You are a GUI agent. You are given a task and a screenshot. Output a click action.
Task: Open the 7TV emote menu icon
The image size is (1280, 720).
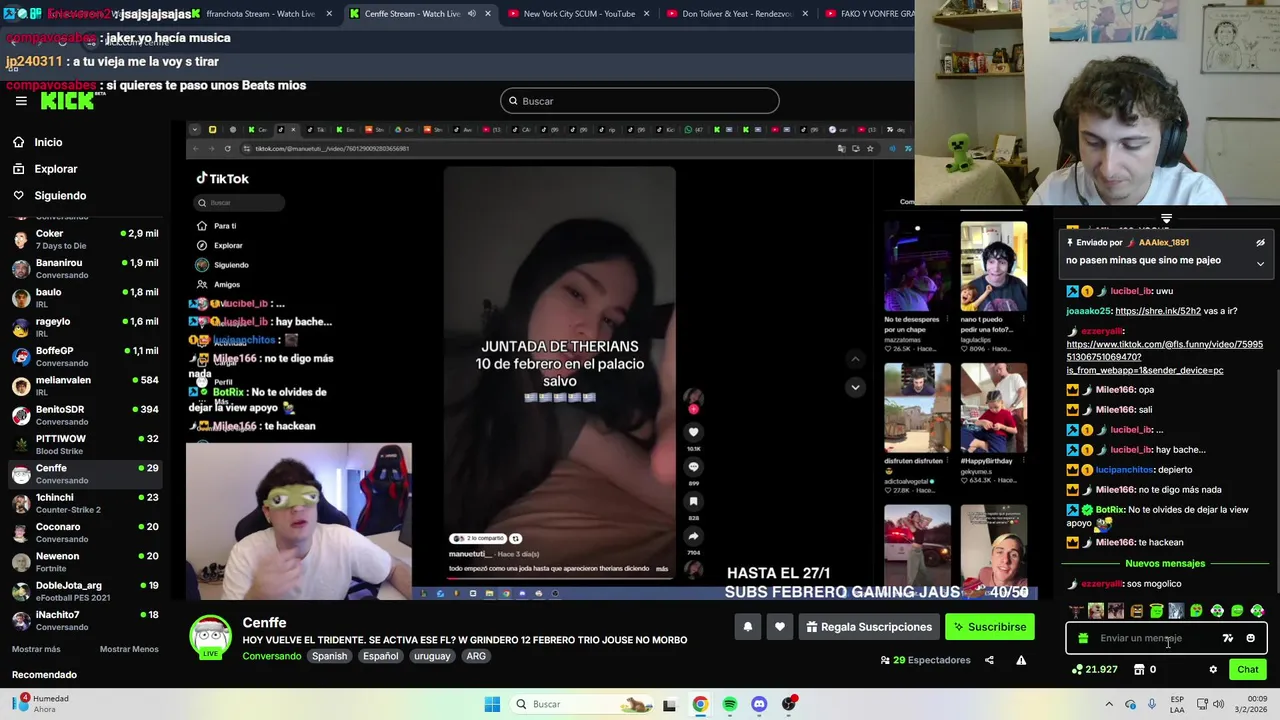tap(1228, 638)
